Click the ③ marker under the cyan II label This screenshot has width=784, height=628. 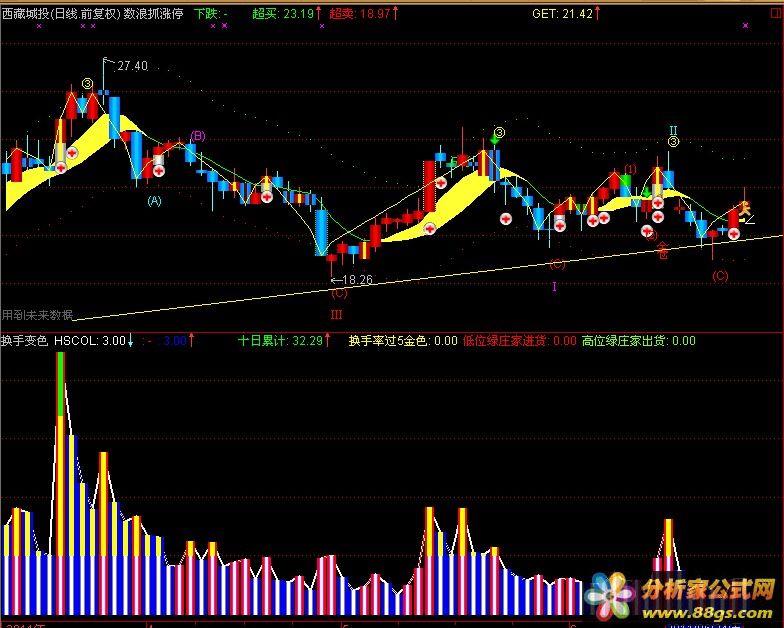(x=673, y=142)
